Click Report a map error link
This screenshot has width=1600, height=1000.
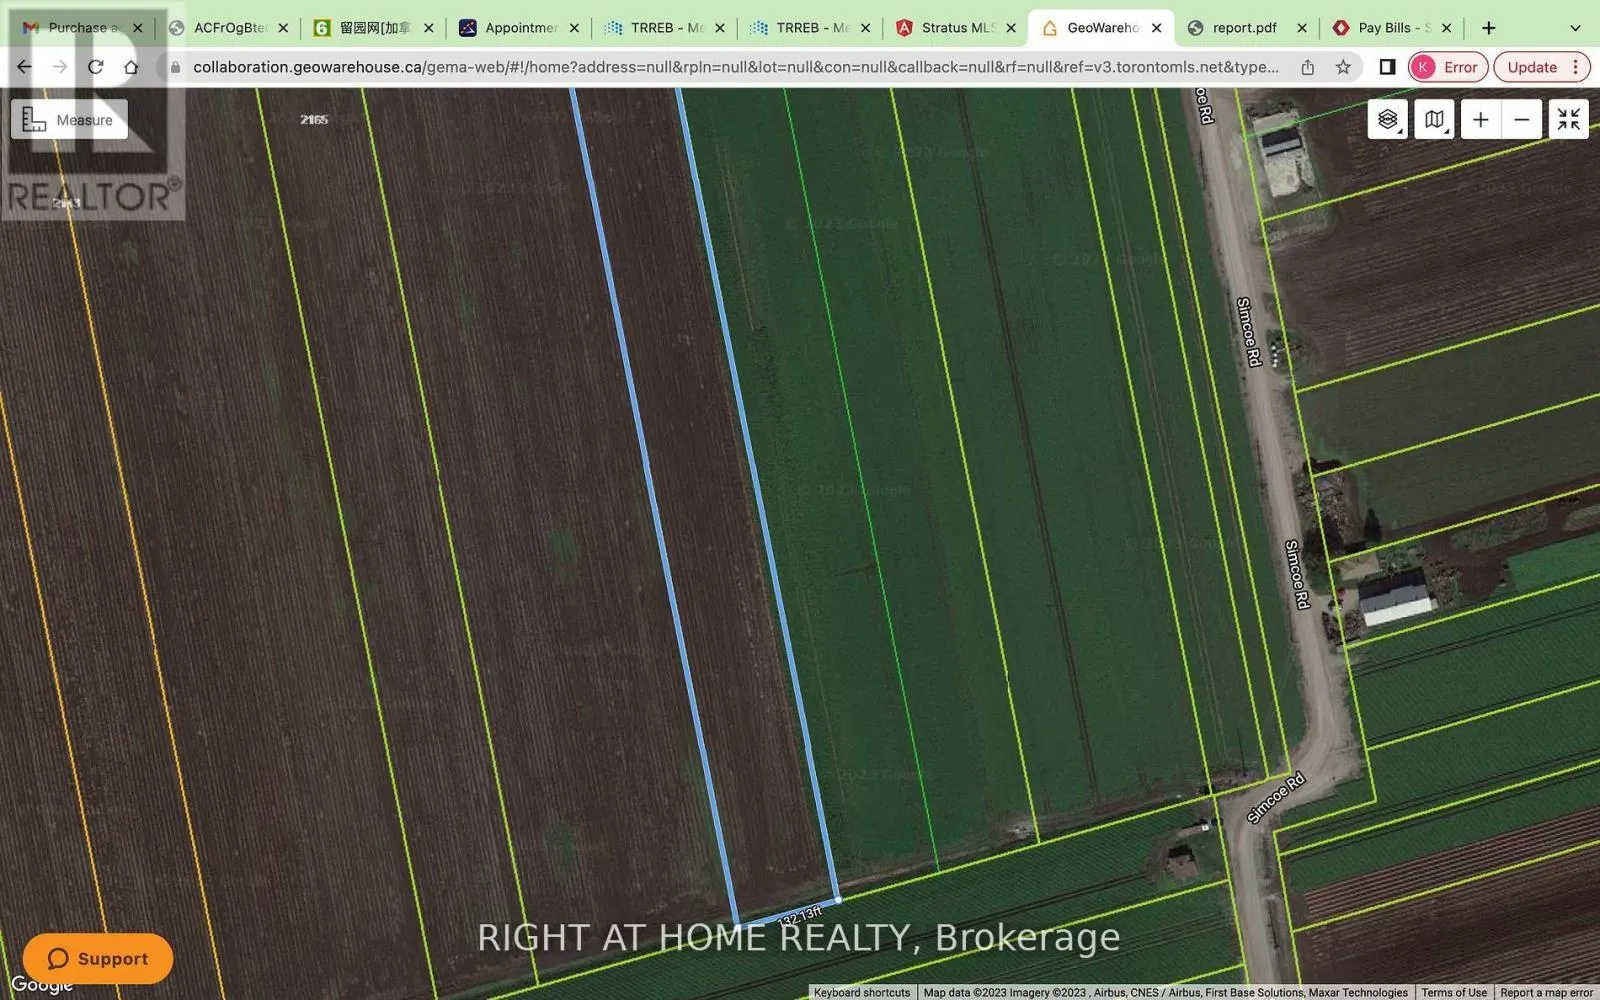click(x=1546, y=992)
